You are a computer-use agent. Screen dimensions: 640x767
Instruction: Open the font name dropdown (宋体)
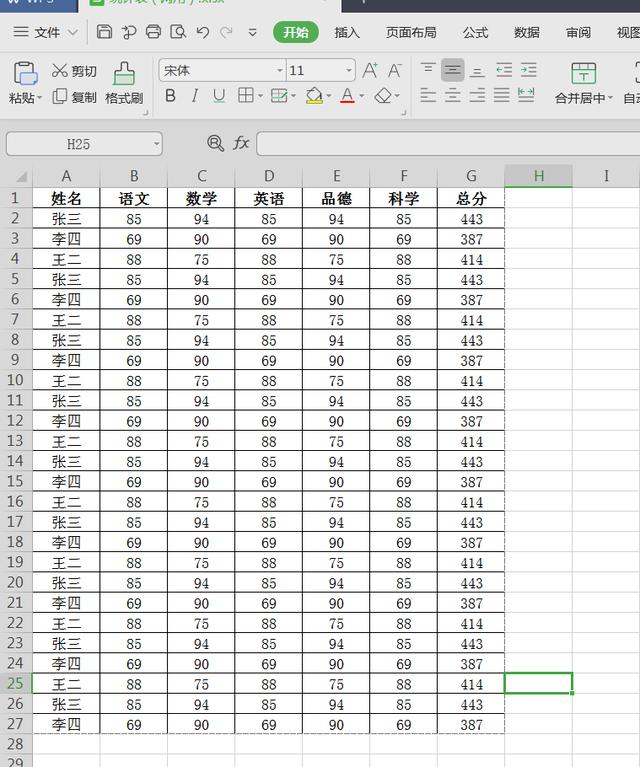[x=280, y=70]
